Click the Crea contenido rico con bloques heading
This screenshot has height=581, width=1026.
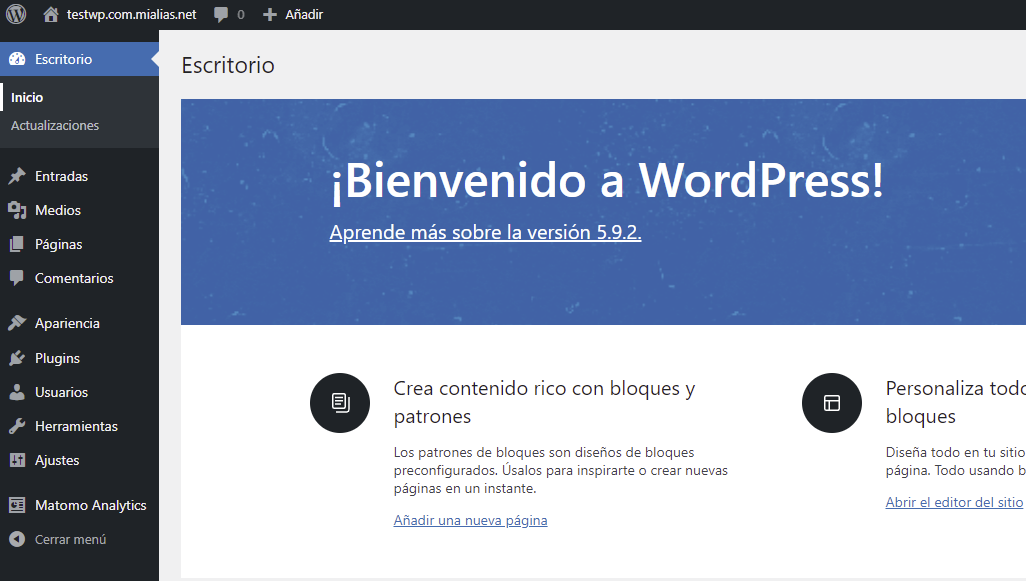544,402
